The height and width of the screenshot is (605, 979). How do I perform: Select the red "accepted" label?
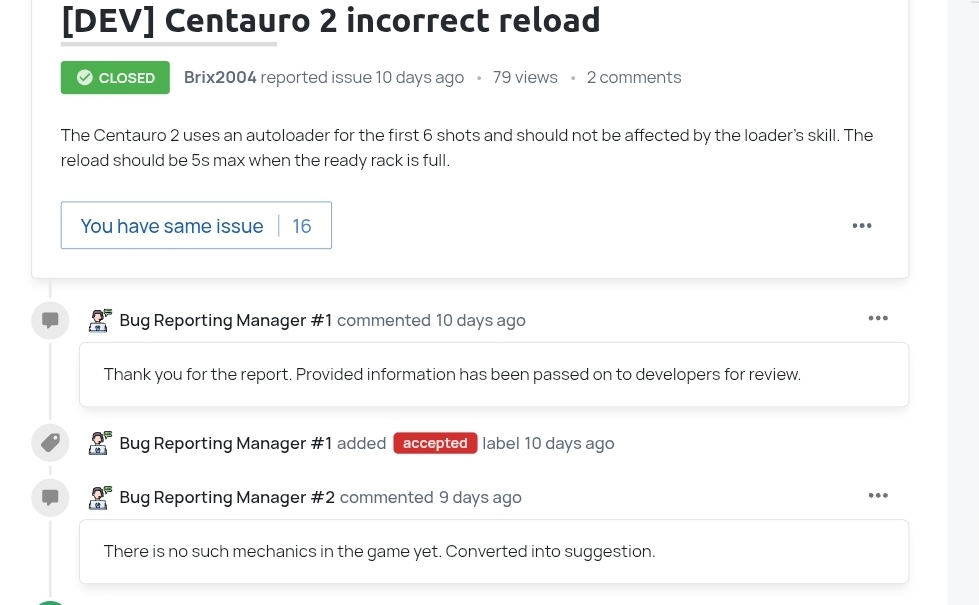click(x=435, y=443)
